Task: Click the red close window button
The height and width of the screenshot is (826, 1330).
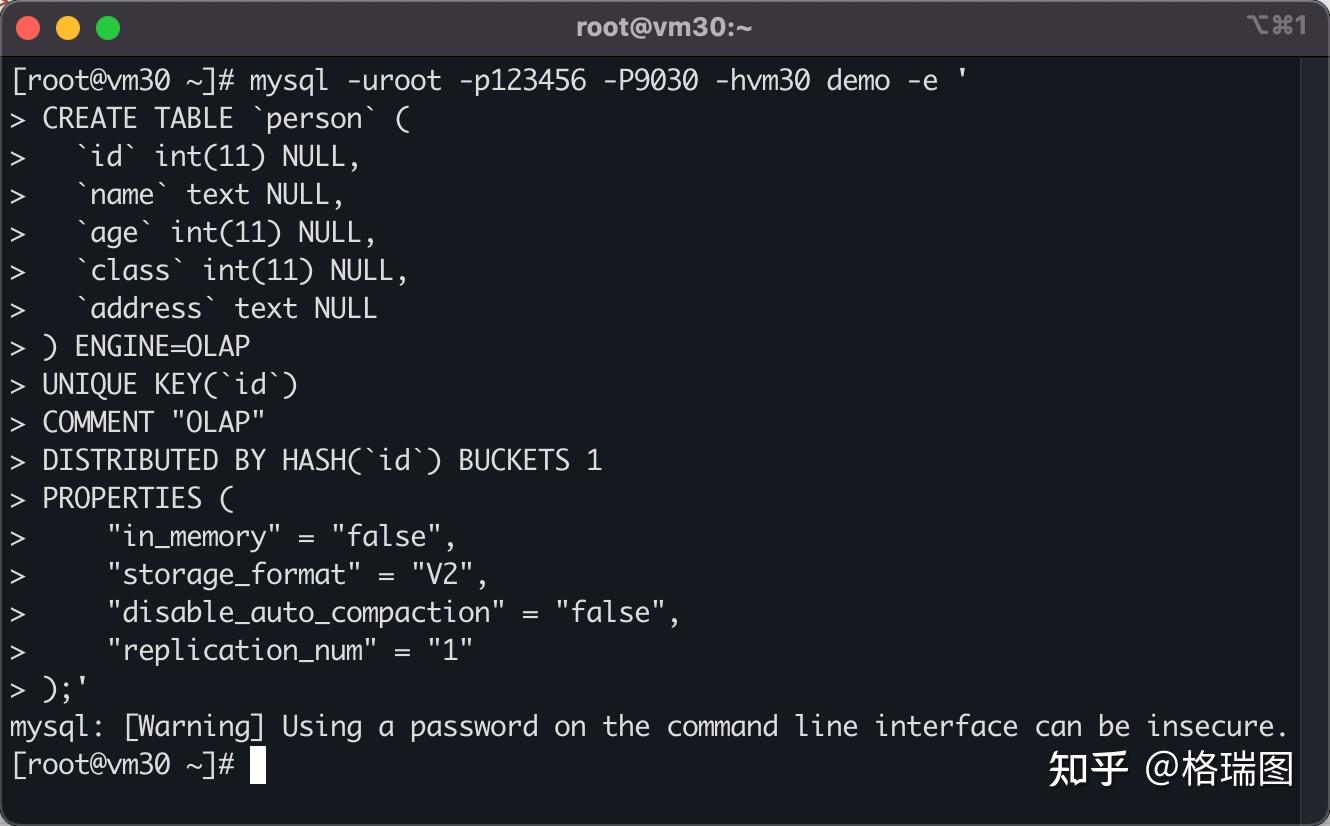Action: [x=28, y=28]
